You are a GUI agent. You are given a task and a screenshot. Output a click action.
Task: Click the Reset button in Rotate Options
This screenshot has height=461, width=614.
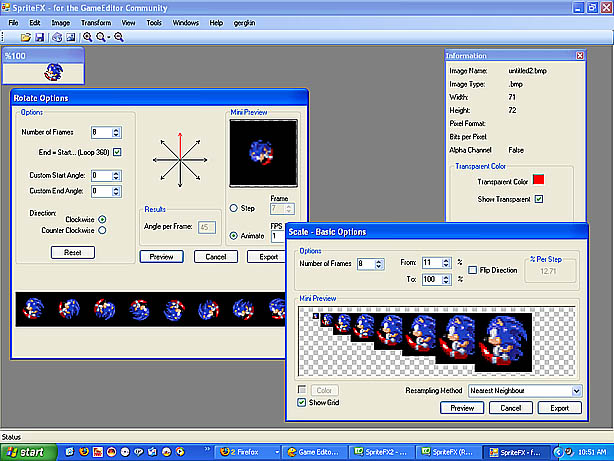73,252
